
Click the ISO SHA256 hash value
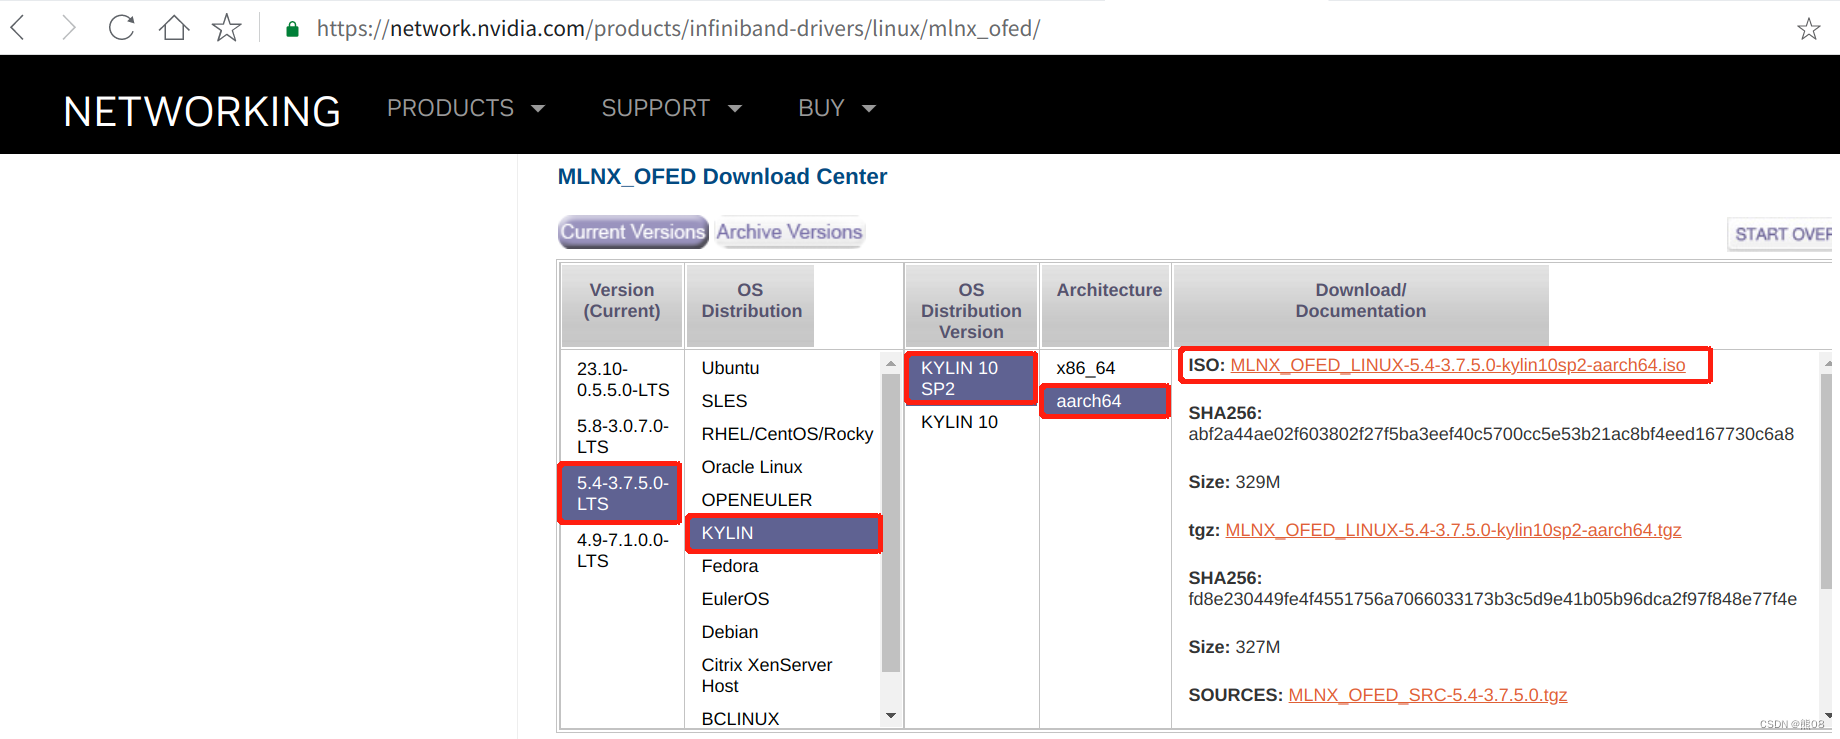[x=1491, y=434]
